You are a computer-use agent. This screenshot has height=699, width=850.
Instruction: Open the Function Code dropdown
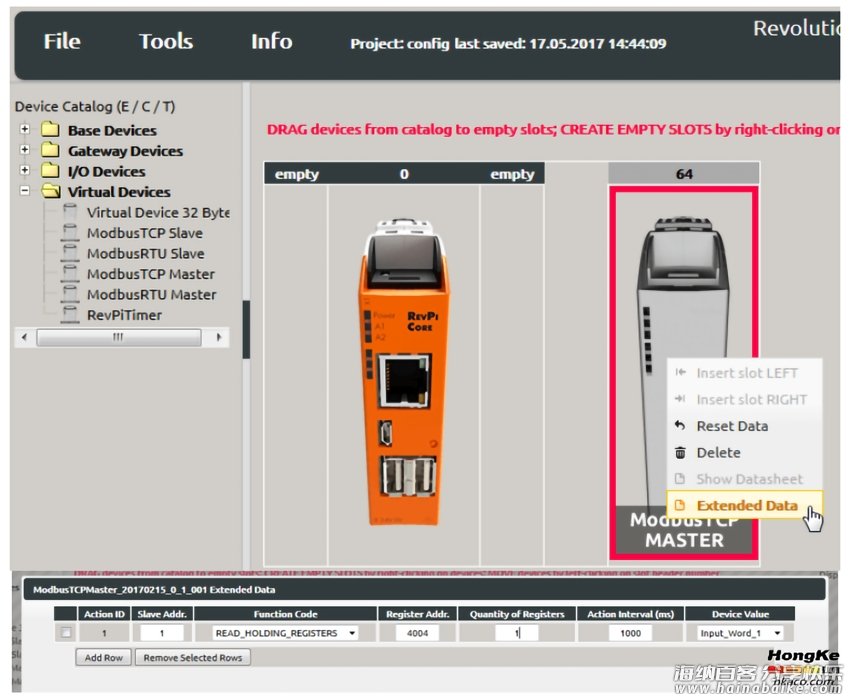(285, 633)
